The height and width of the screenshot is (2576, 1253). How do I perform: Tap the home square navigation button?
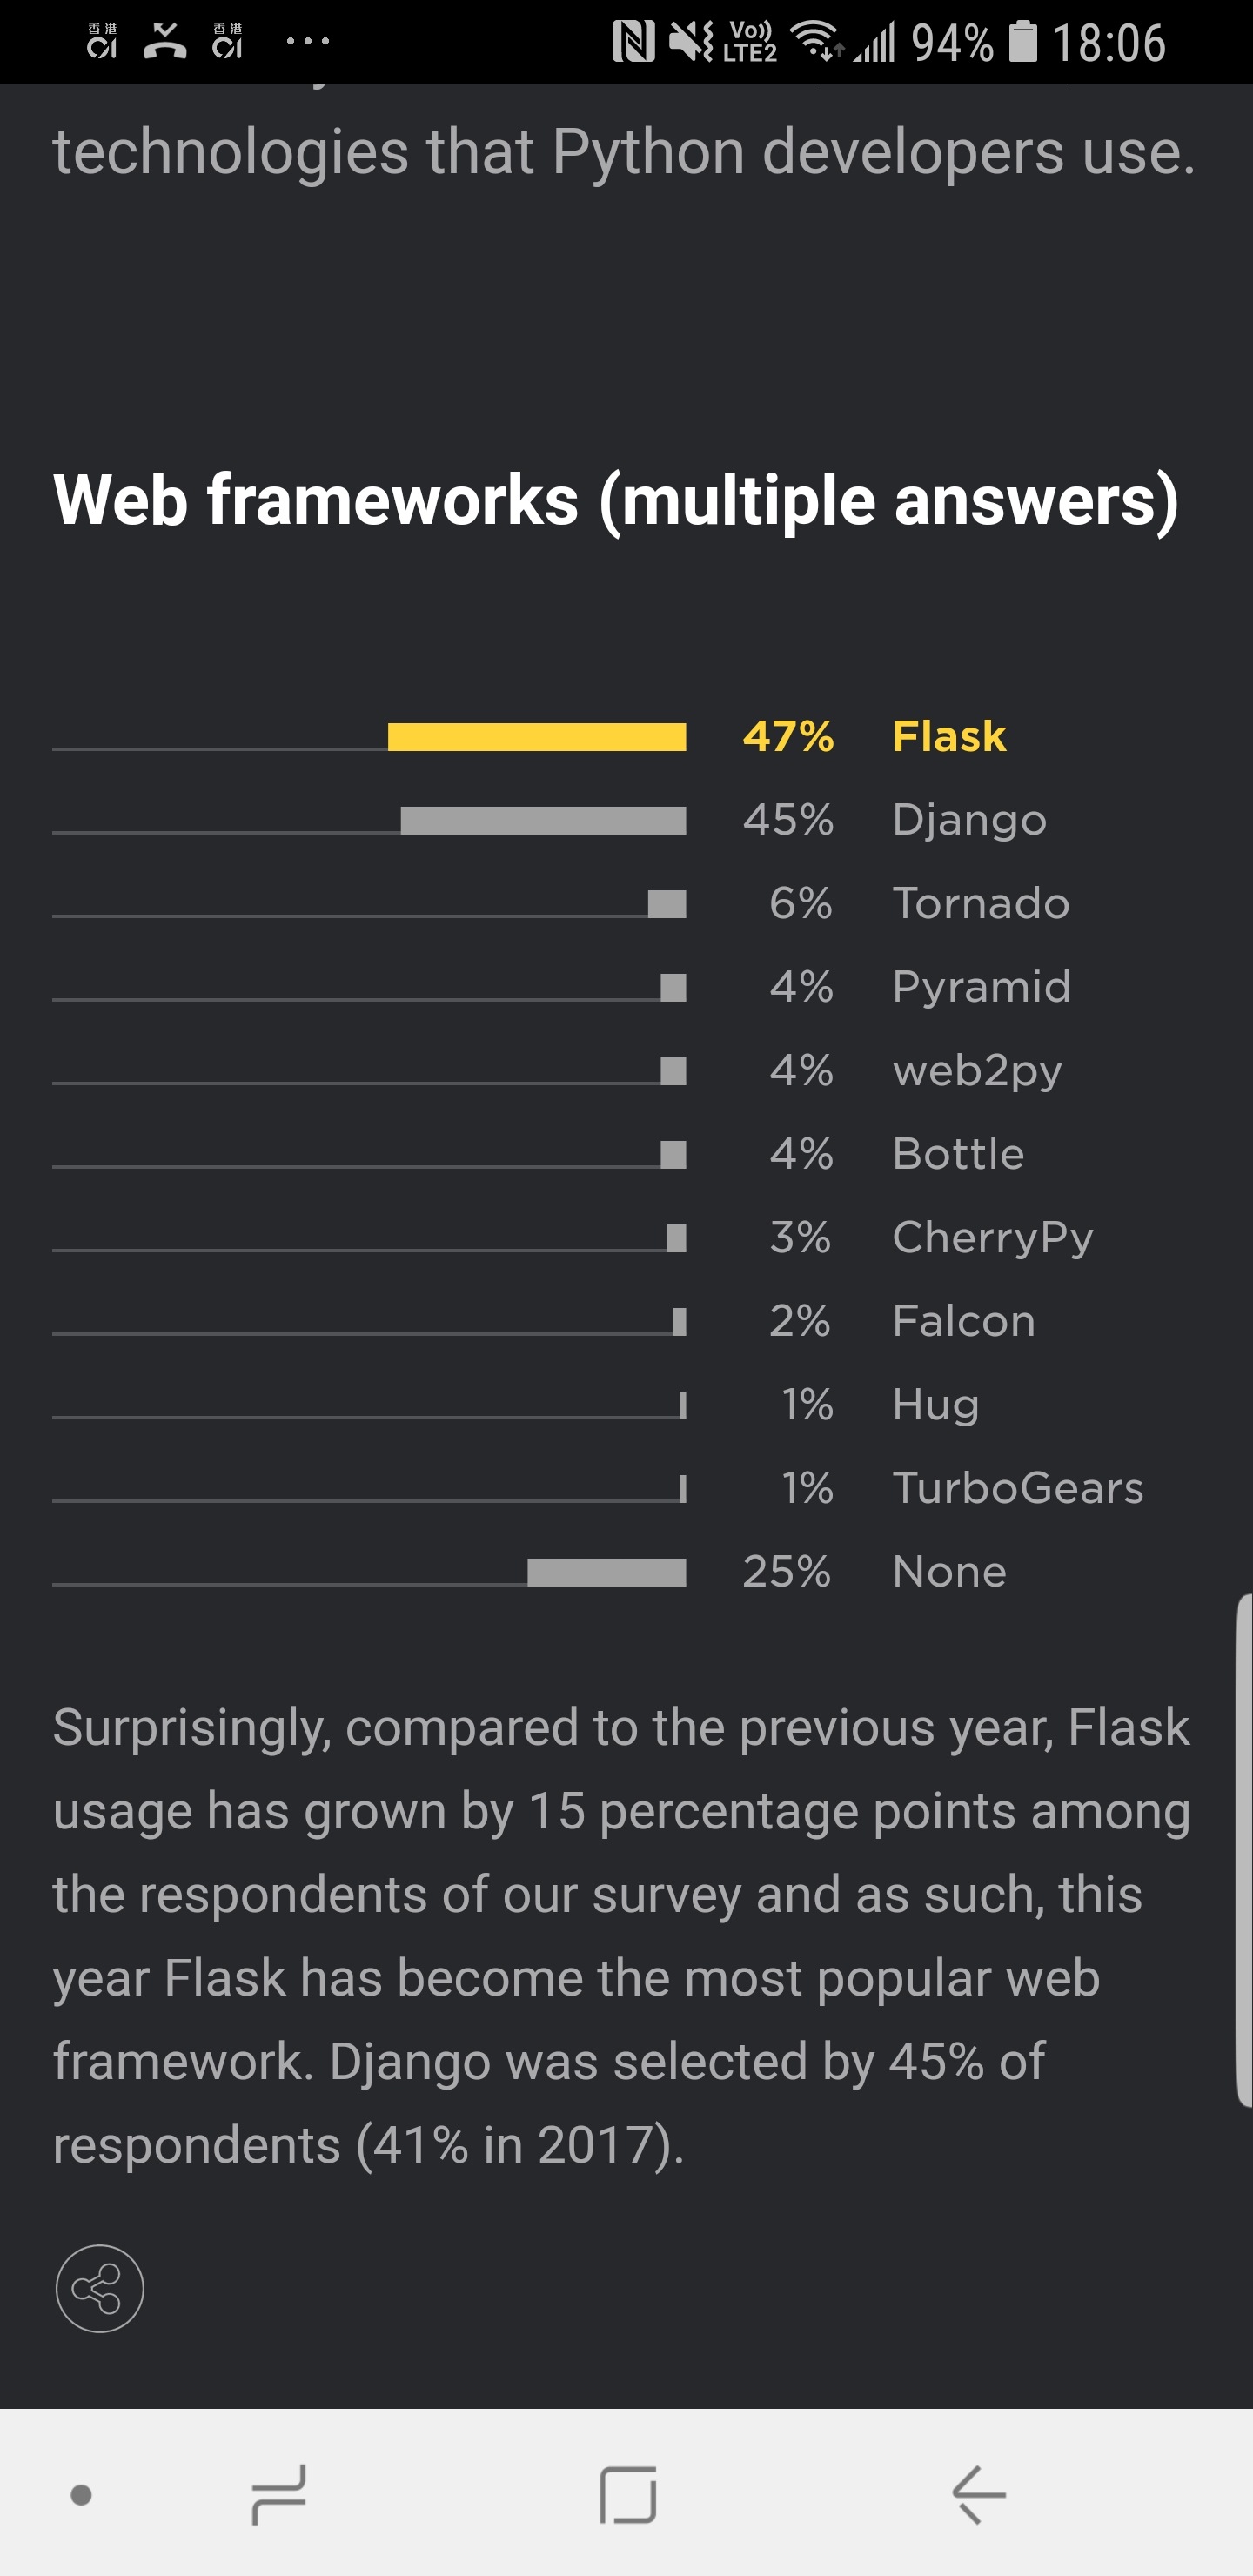[628, 2494]
